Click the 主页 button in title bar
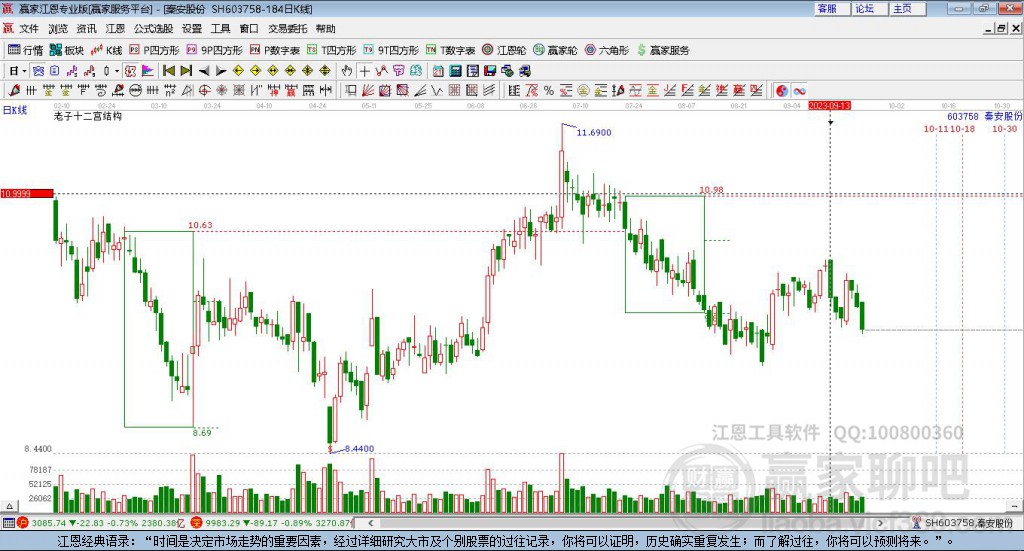Screen dimensions: 1024x551 908,8
